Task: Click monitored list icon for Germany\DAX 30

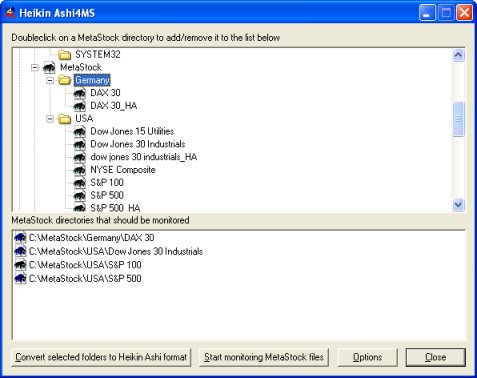Action: (20, 238)
